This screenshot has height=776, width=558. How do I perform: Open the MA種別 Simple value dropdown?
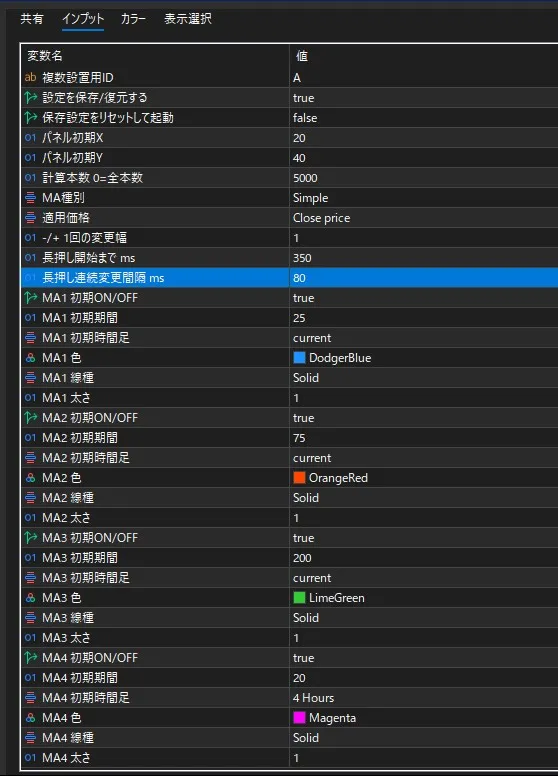423,197
